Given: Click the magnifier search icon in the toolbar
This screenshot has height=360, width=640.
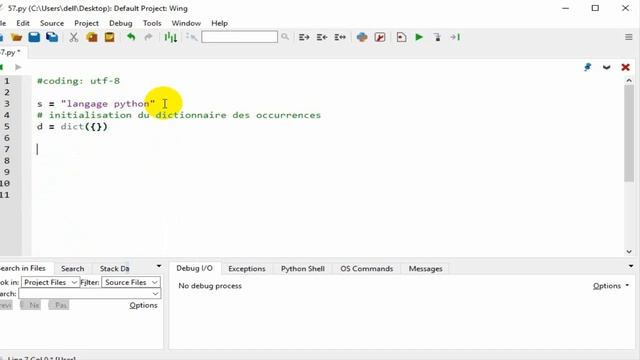Looking at the screenshot, I should [x=285, y=37].
